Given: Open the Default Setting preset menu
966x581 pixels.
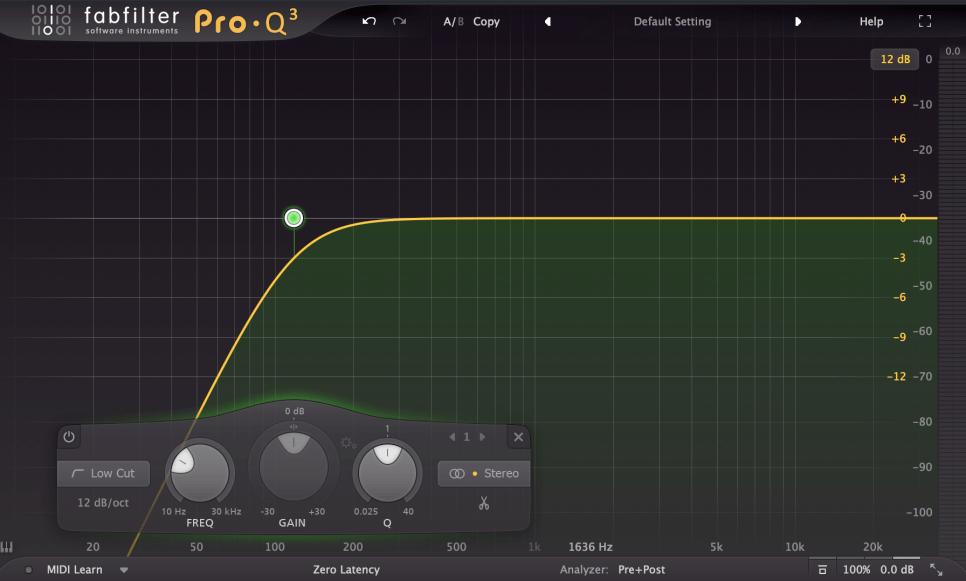Looking at the screenshot, I should pos(672,21).
